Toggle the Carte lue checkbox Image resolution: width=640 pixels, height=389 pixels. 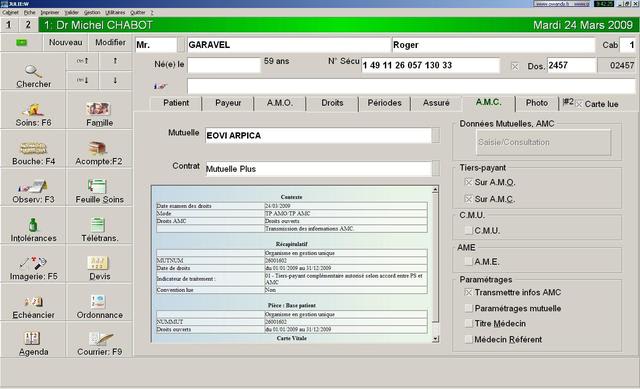click(x=579, y=104)
